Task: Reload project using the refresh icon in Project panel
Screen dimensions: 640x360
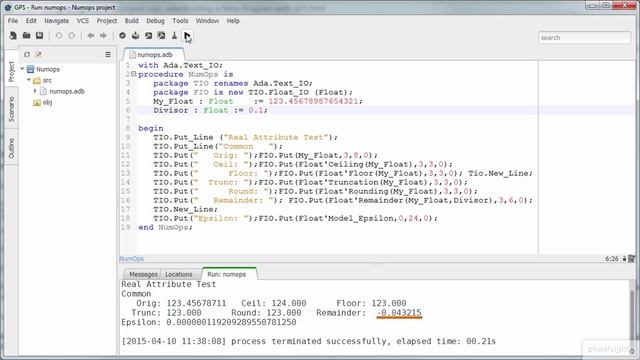Action: [x=27, y=54]
